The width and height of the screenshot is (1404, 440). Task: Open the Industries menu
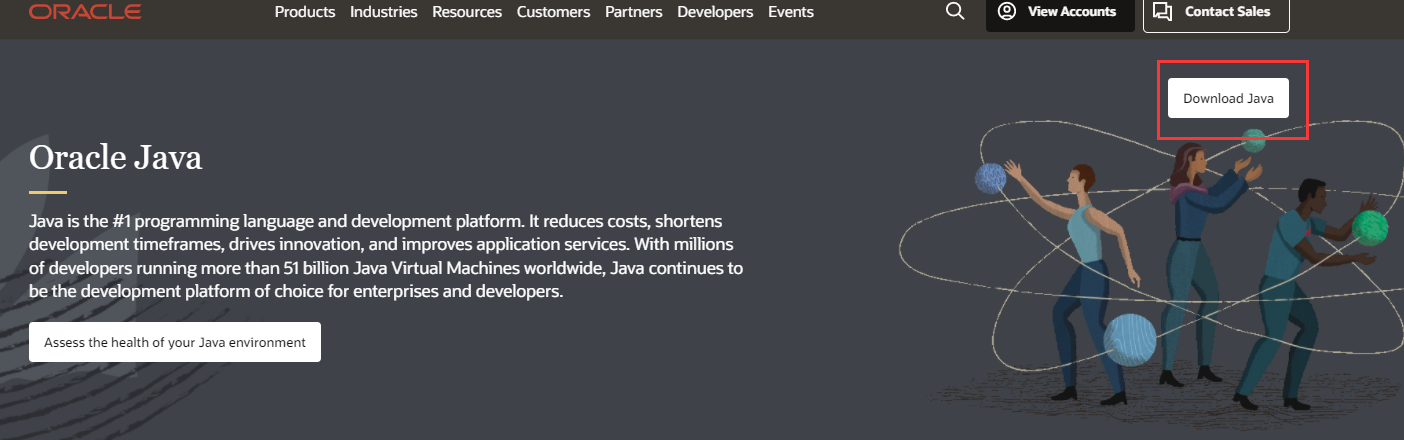click(x=383, y=12)
